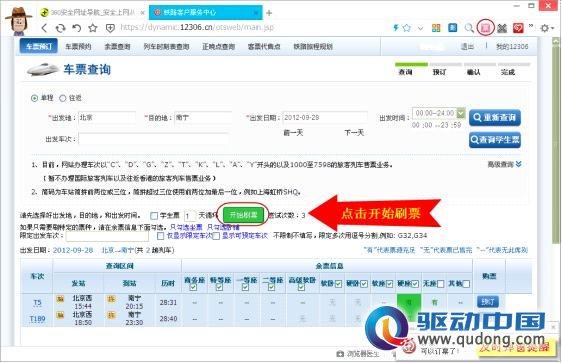Image resolution: width=562 pixels, height=363 pixels.
Task: Select the 单程 one-way radio button
Action: pos(34,98)
